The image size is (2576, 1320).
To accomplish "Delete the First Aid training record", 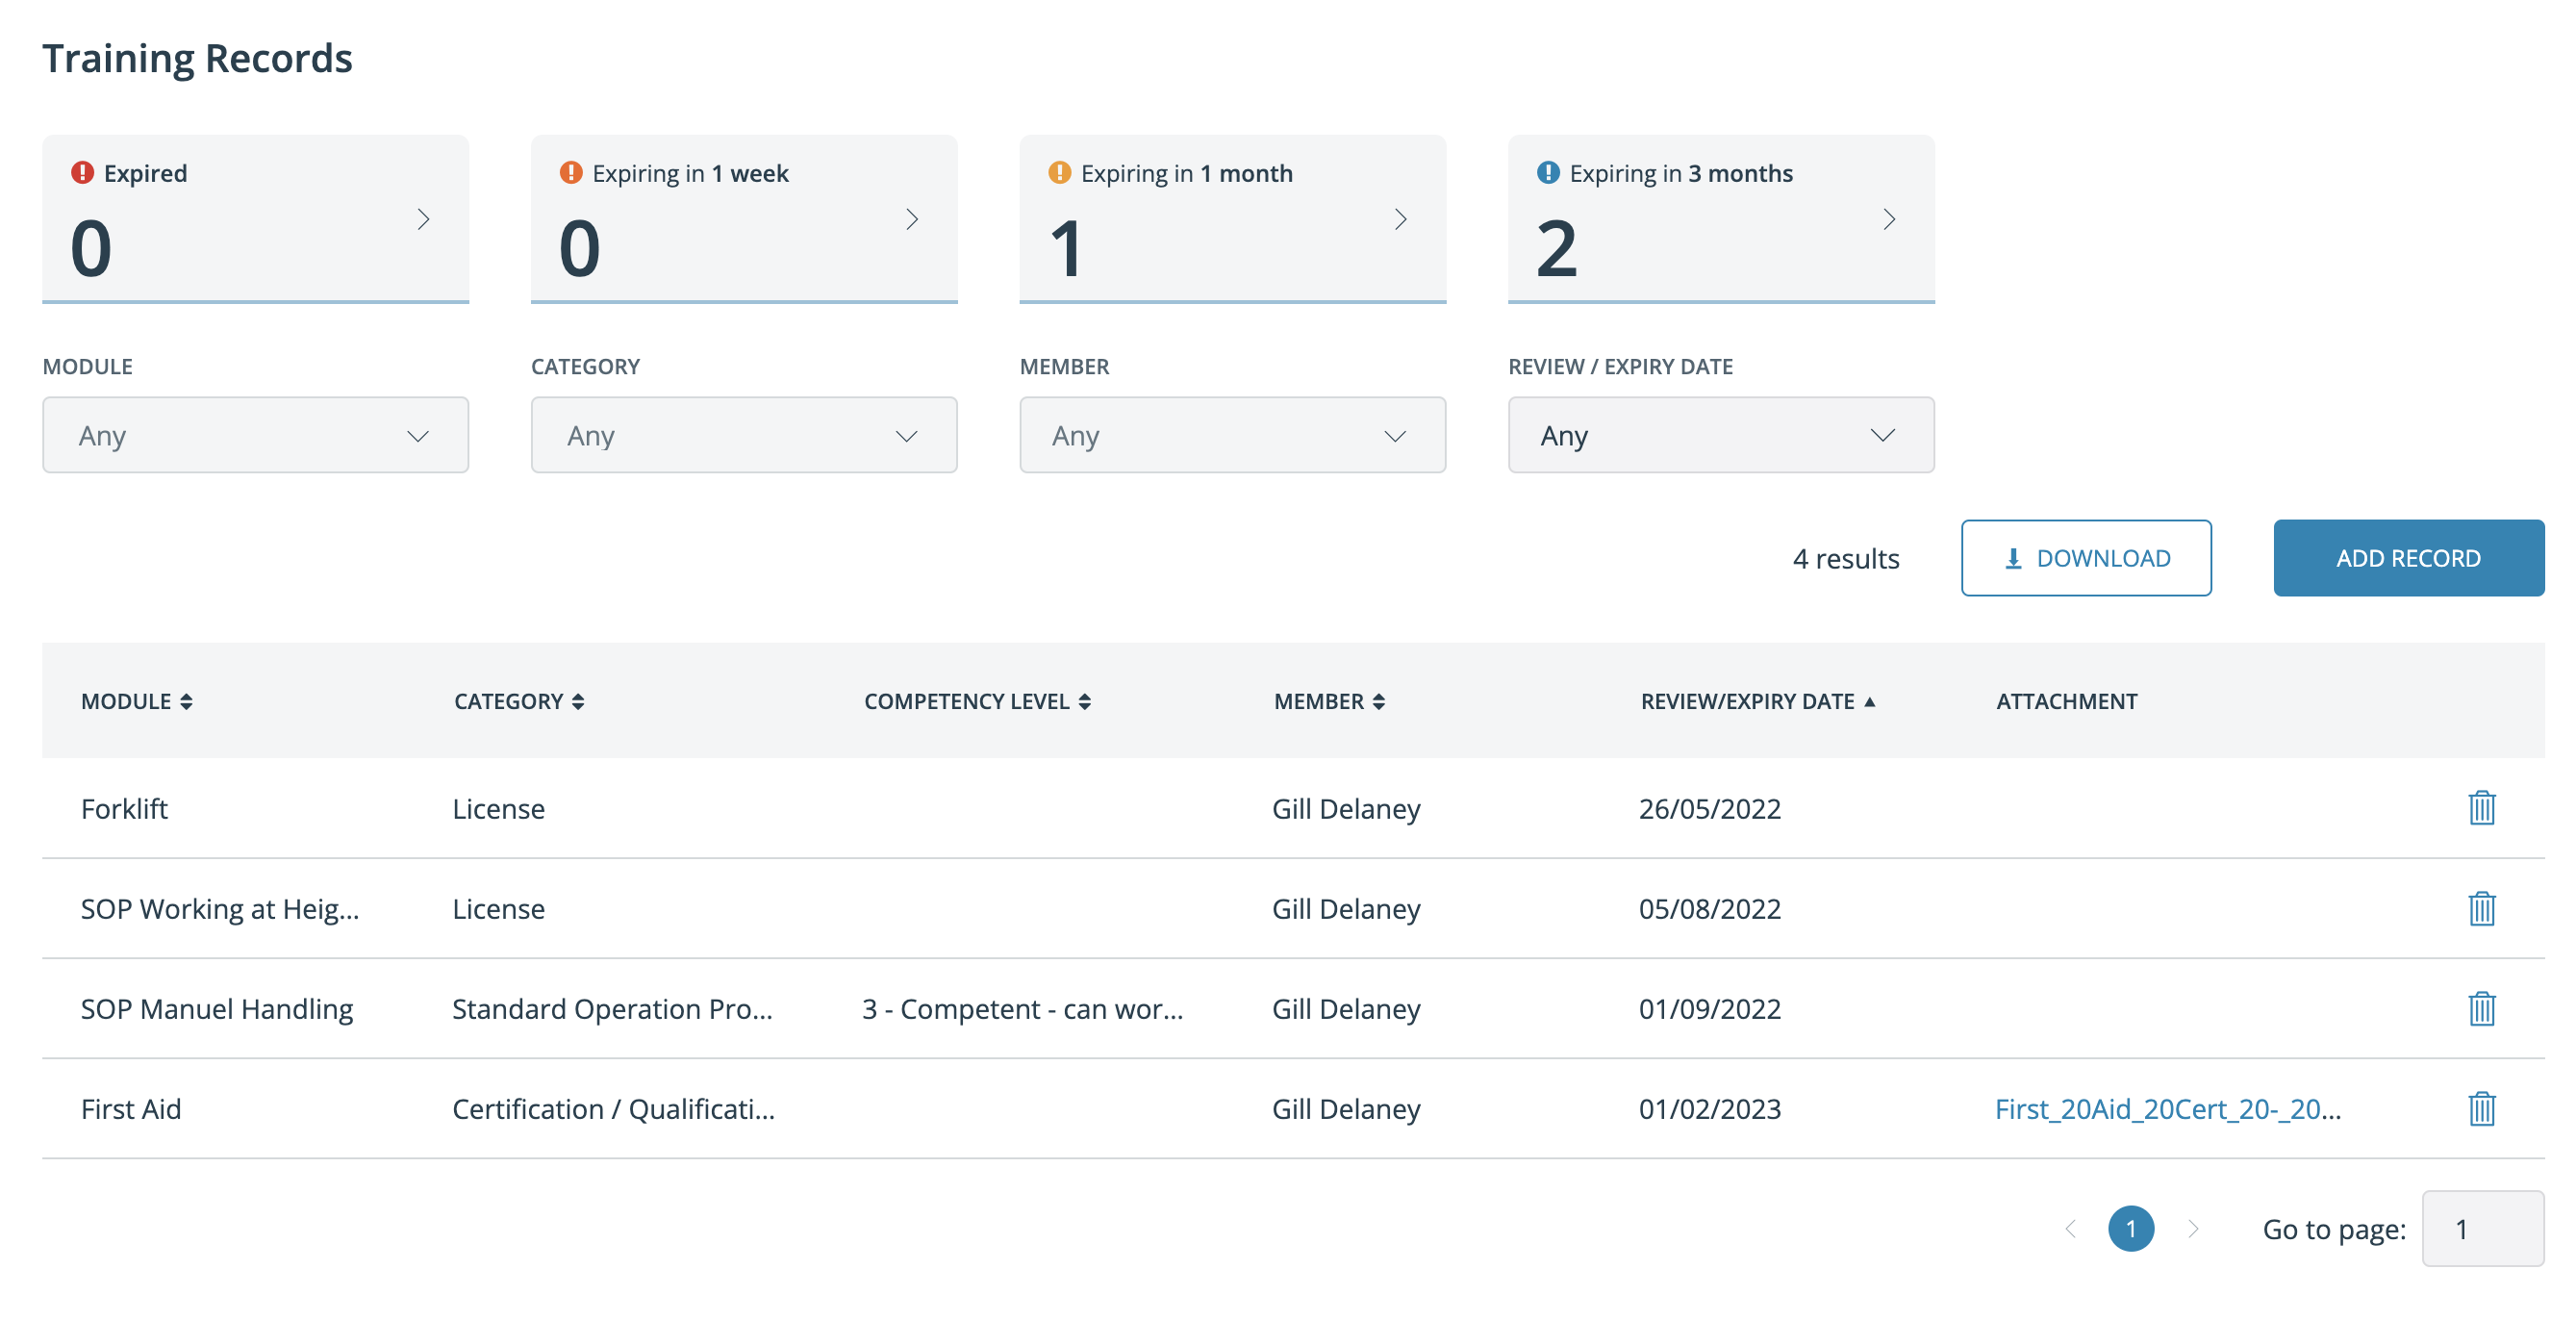I will click(2481, 1108).
